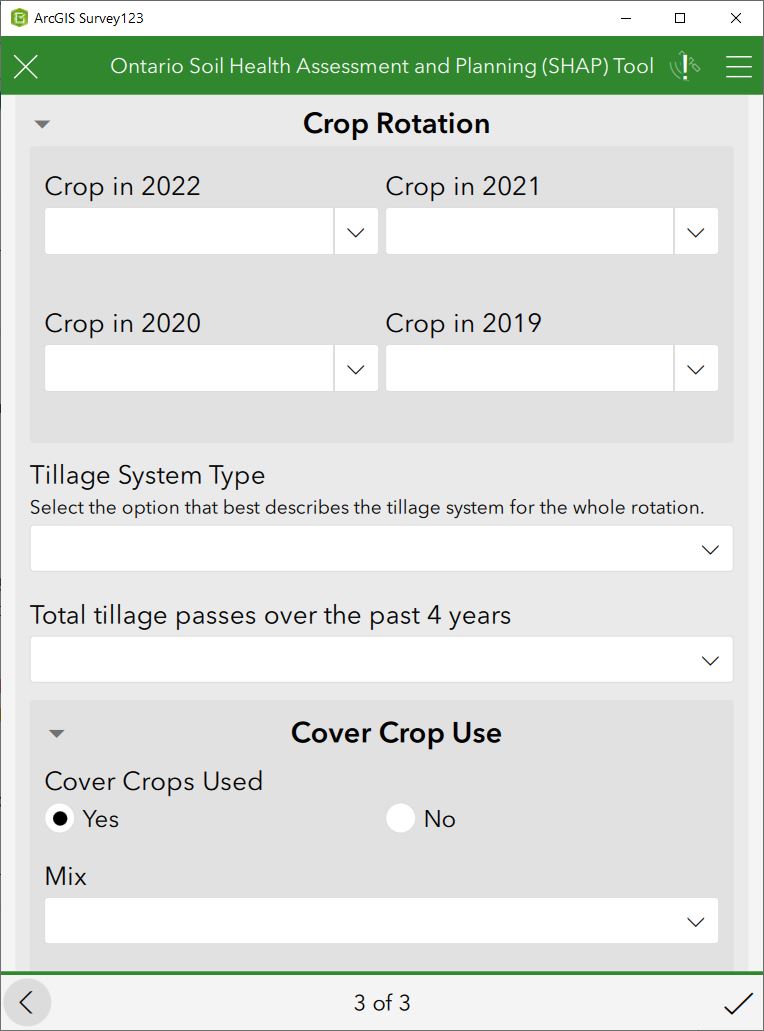Viewport: 764px width, 1031px height.
Task: Click the GPS location status icon
Action: (x=686, y=66)
